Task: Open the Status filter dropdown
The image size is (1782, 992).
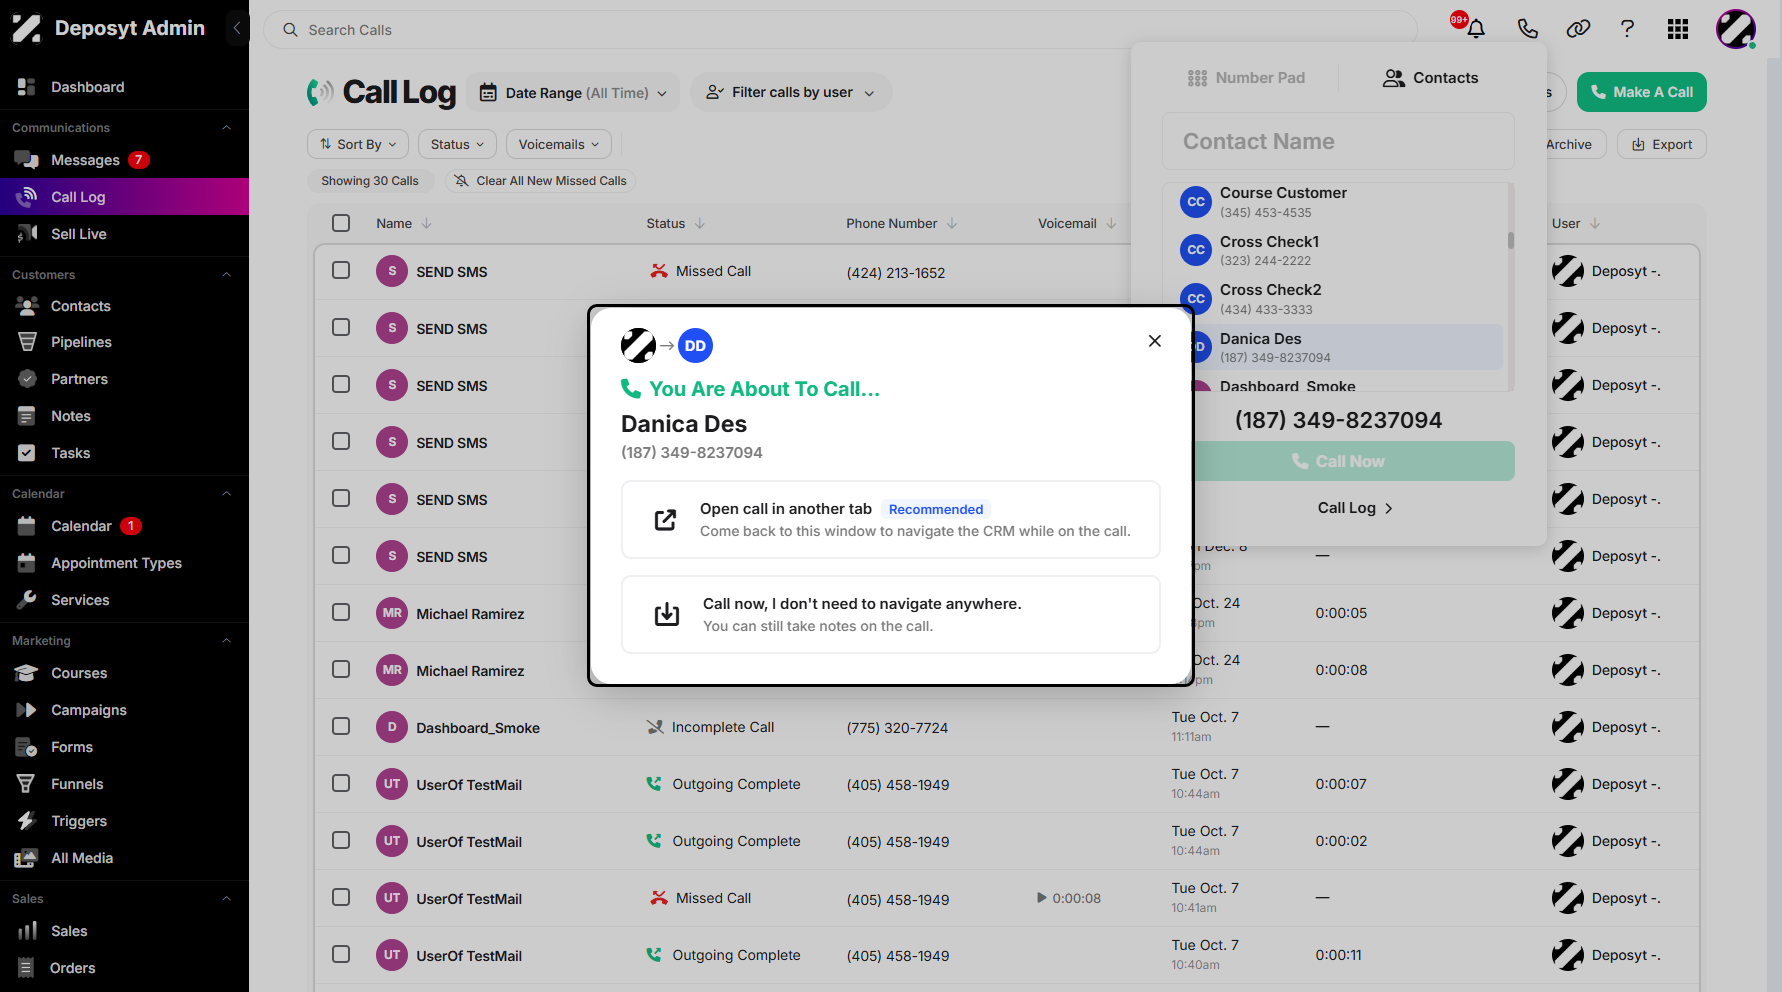Action: (x=457, y=144)
